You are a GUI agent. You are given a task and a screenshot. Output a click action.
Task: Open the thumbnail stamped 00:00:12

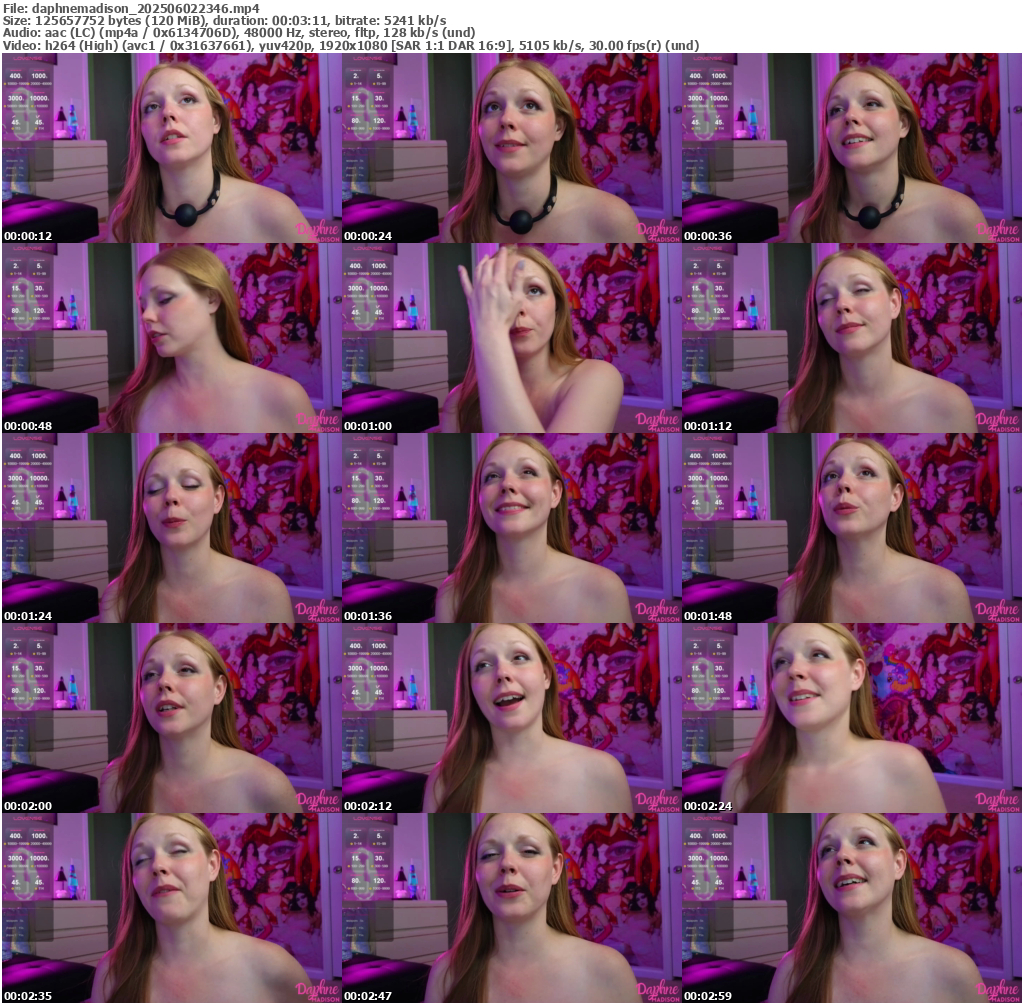click(171, 148)
